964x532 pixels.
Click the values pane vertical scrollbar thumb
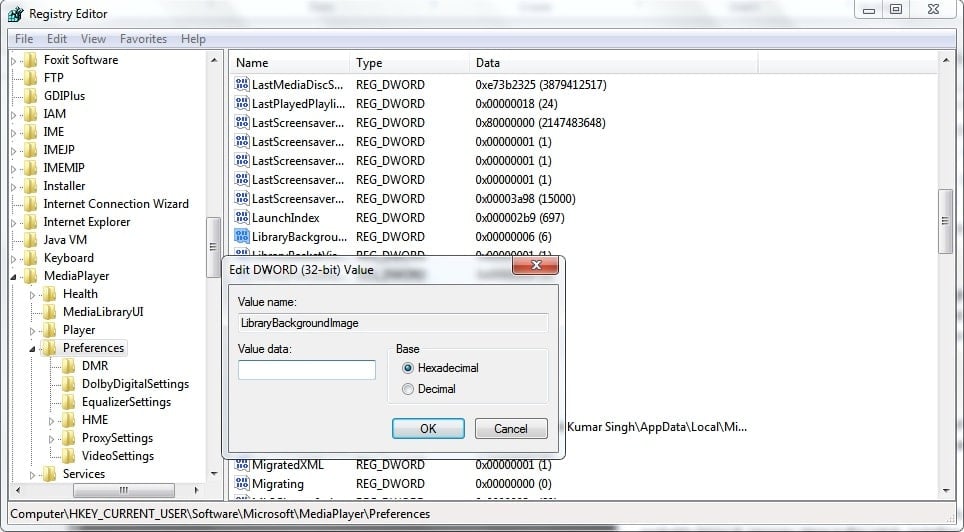[x=946, y=221]
